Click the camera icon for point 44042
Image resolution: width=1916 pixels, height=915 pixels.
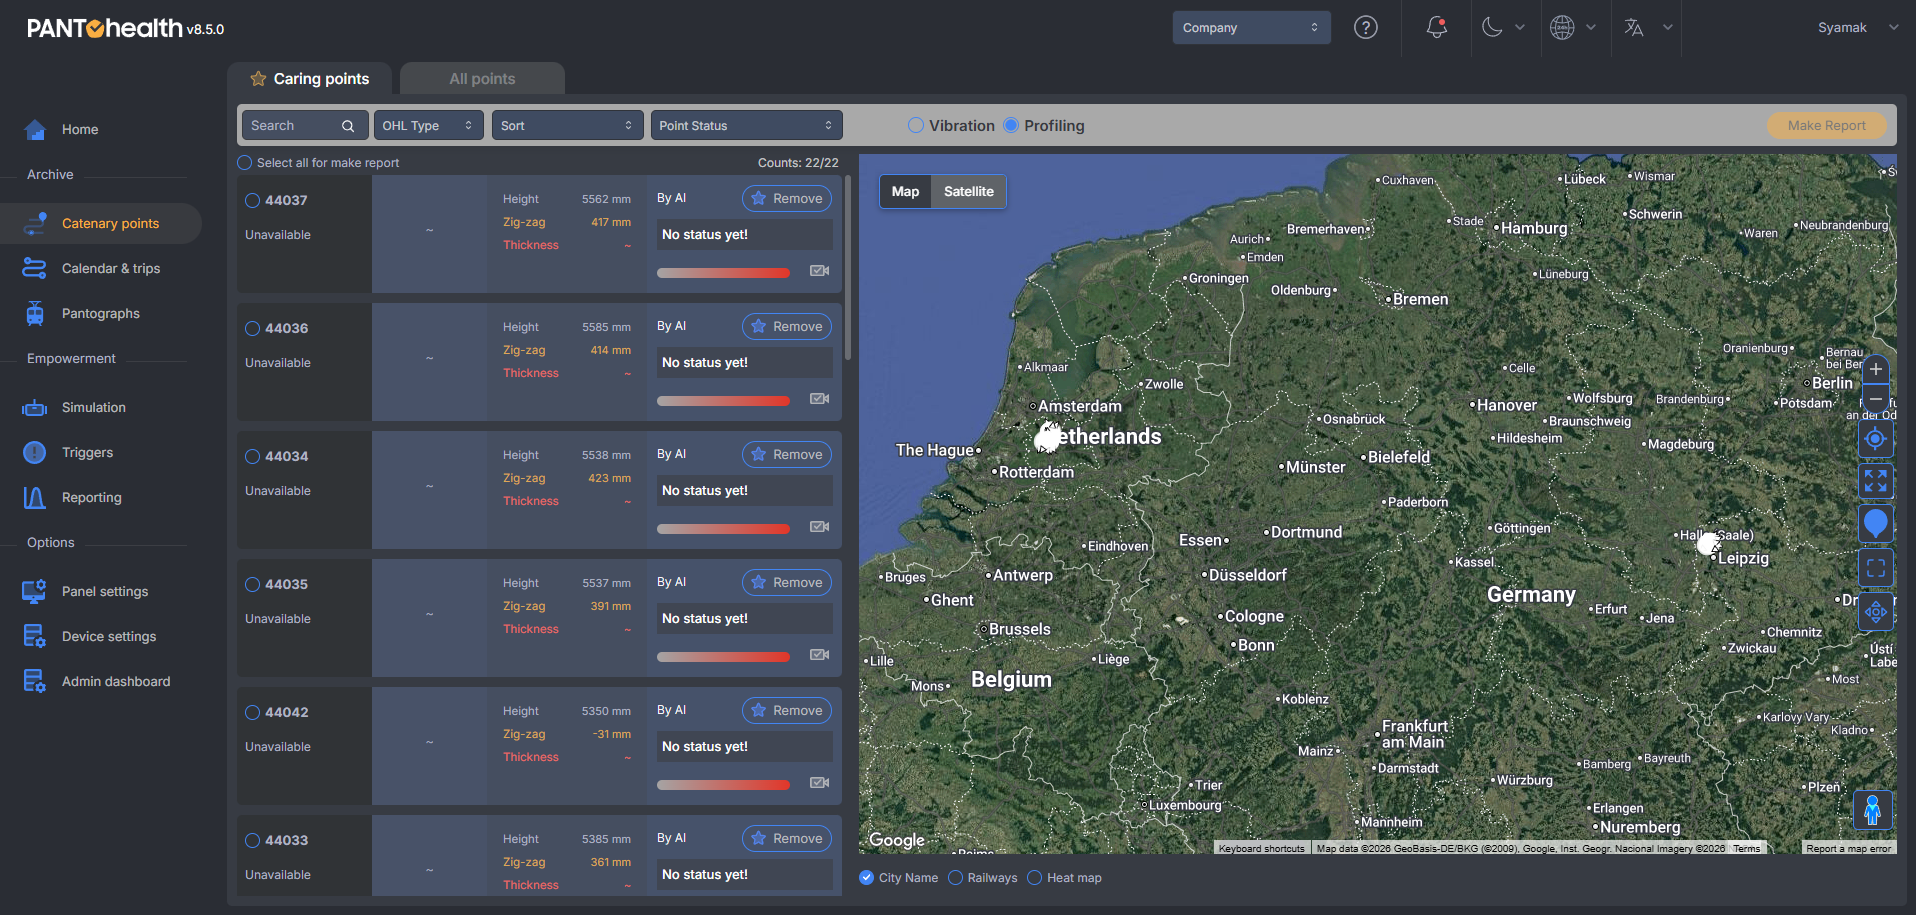coord(820,783)
